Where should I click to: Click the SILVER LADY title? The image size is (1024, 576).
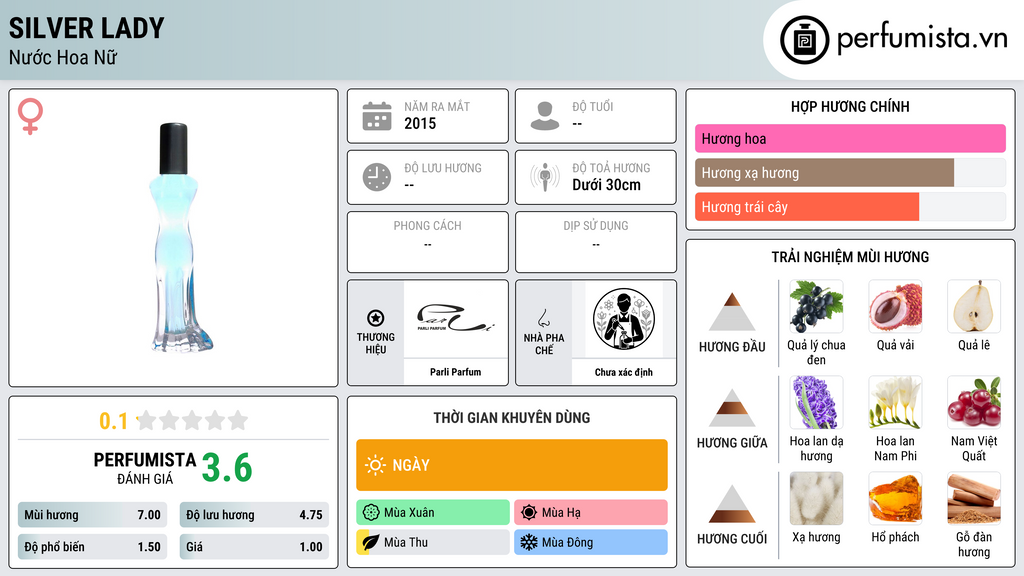[x=86, y=28]
